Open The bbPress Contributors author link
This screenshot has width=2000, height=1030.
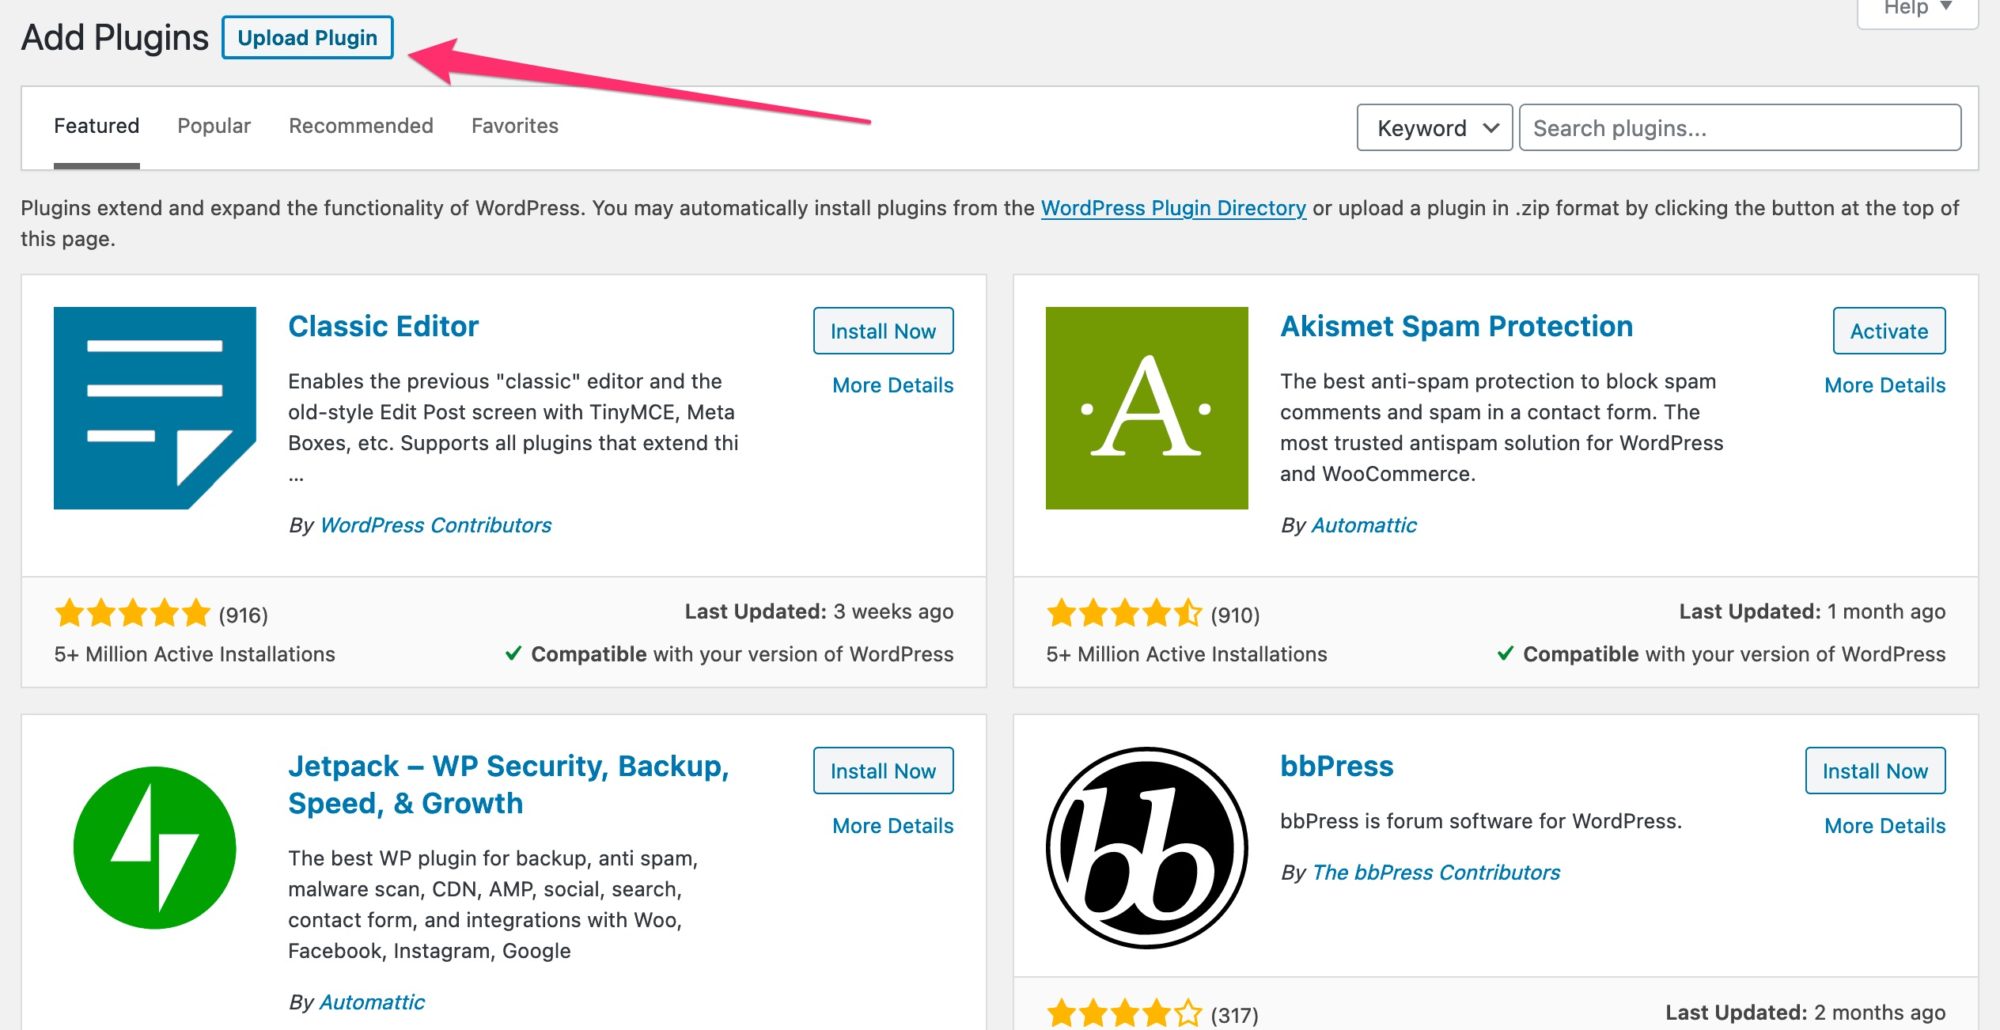pyautogui.click(x=1436, y=872)
